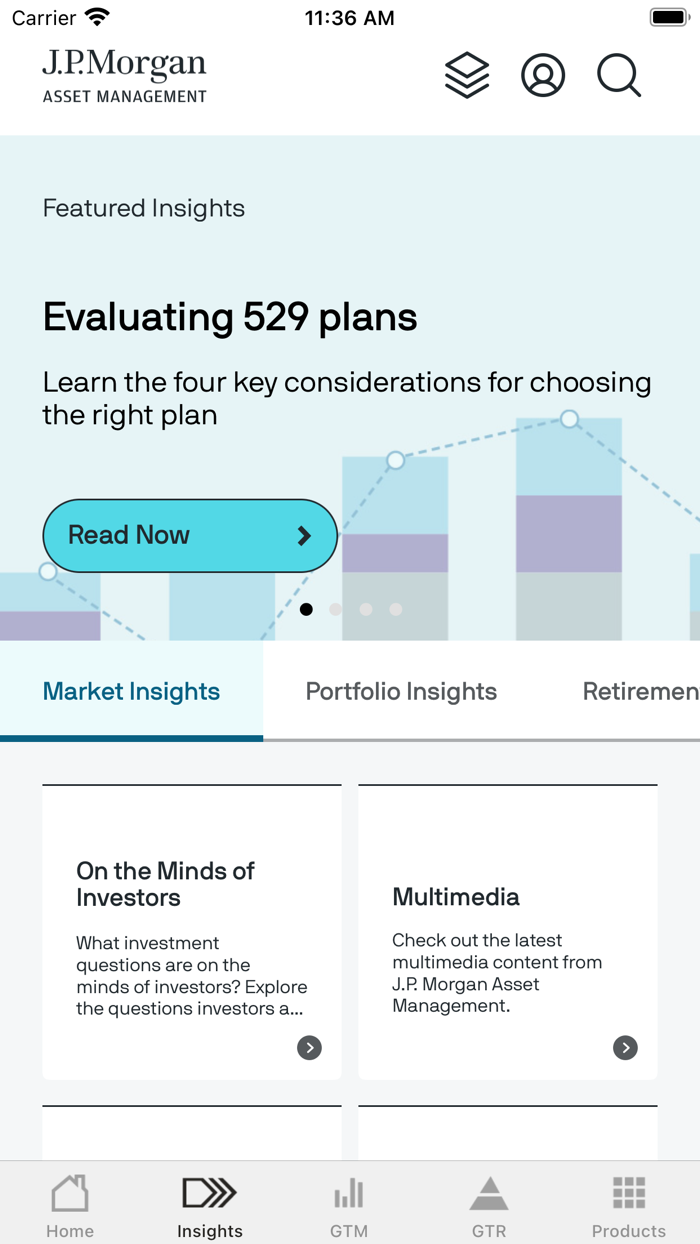The width and height of the screenshot is (700, 1244).
Task: Select the Home icon in bottom navigation
Action: (69, 1202)
